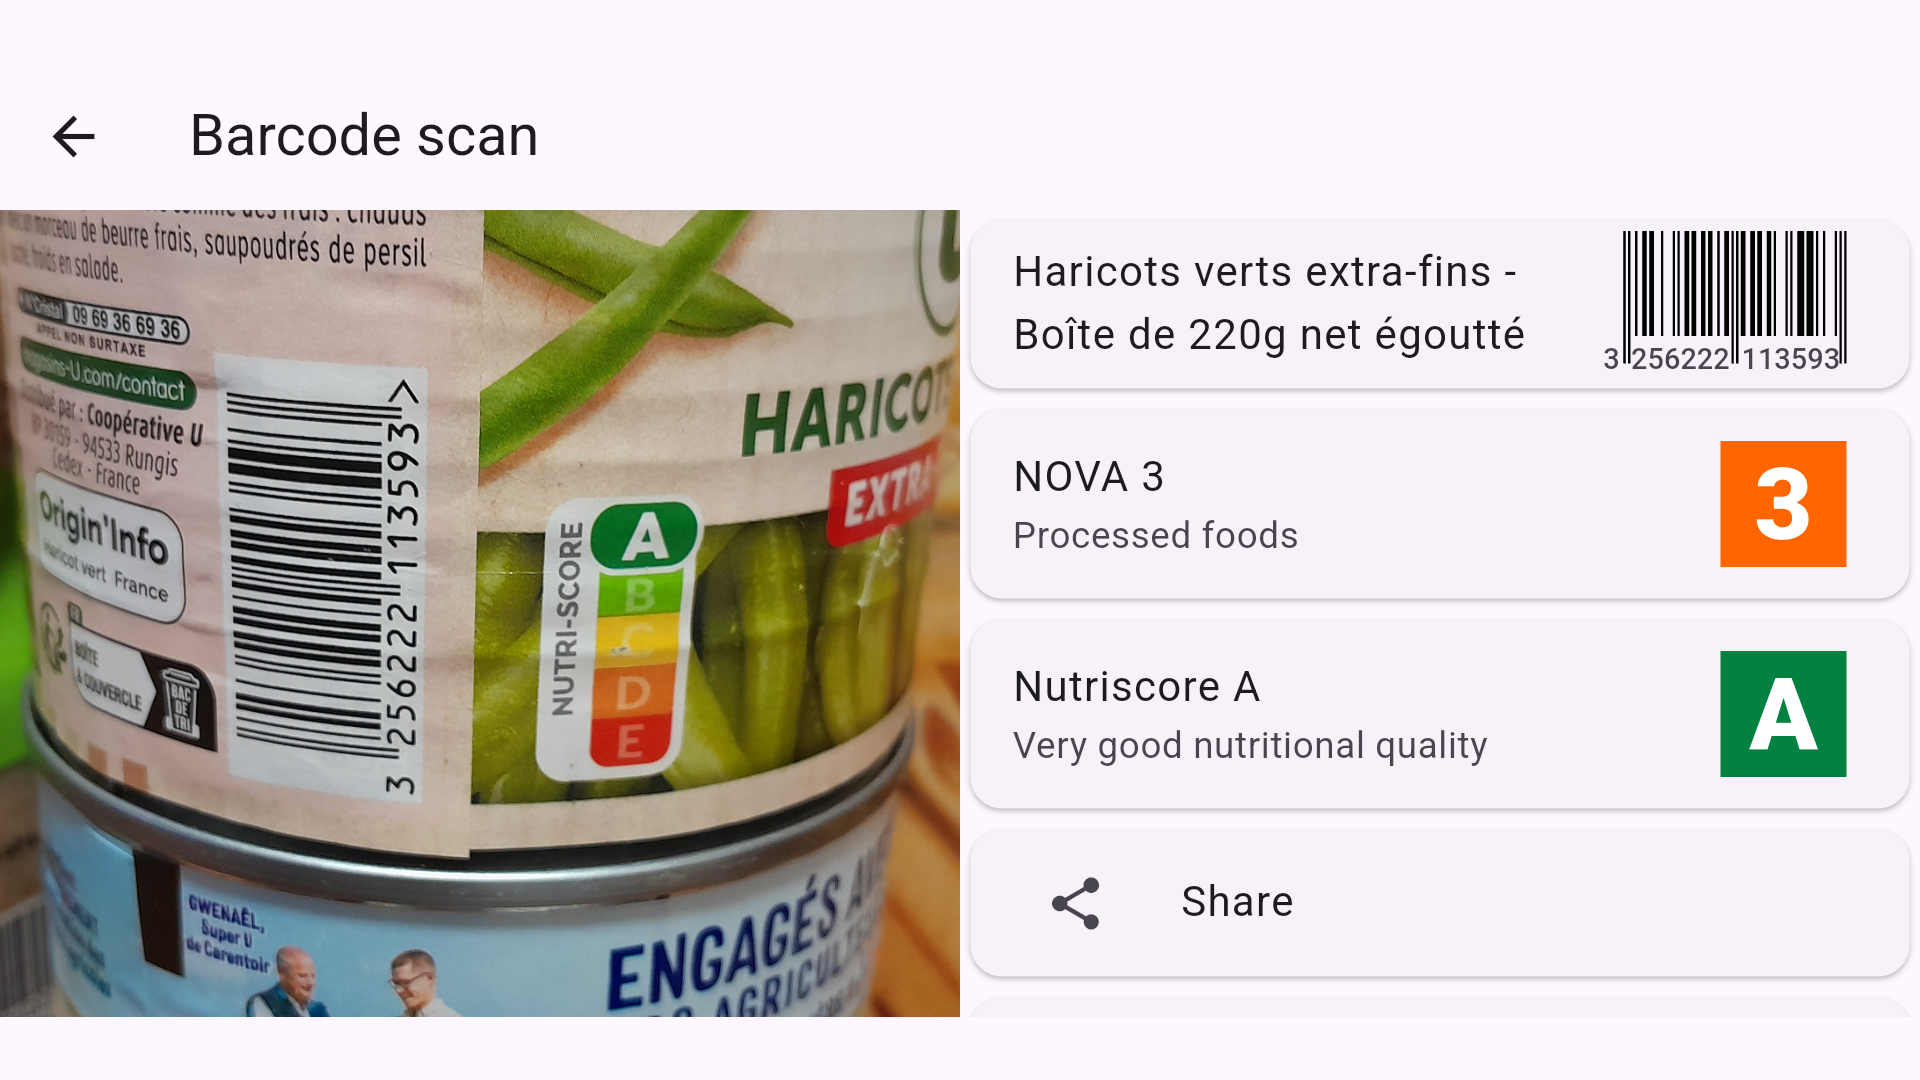1920x1080 pixels.
Task: Tap the scanned can photo
Action: tap(480, 613)
